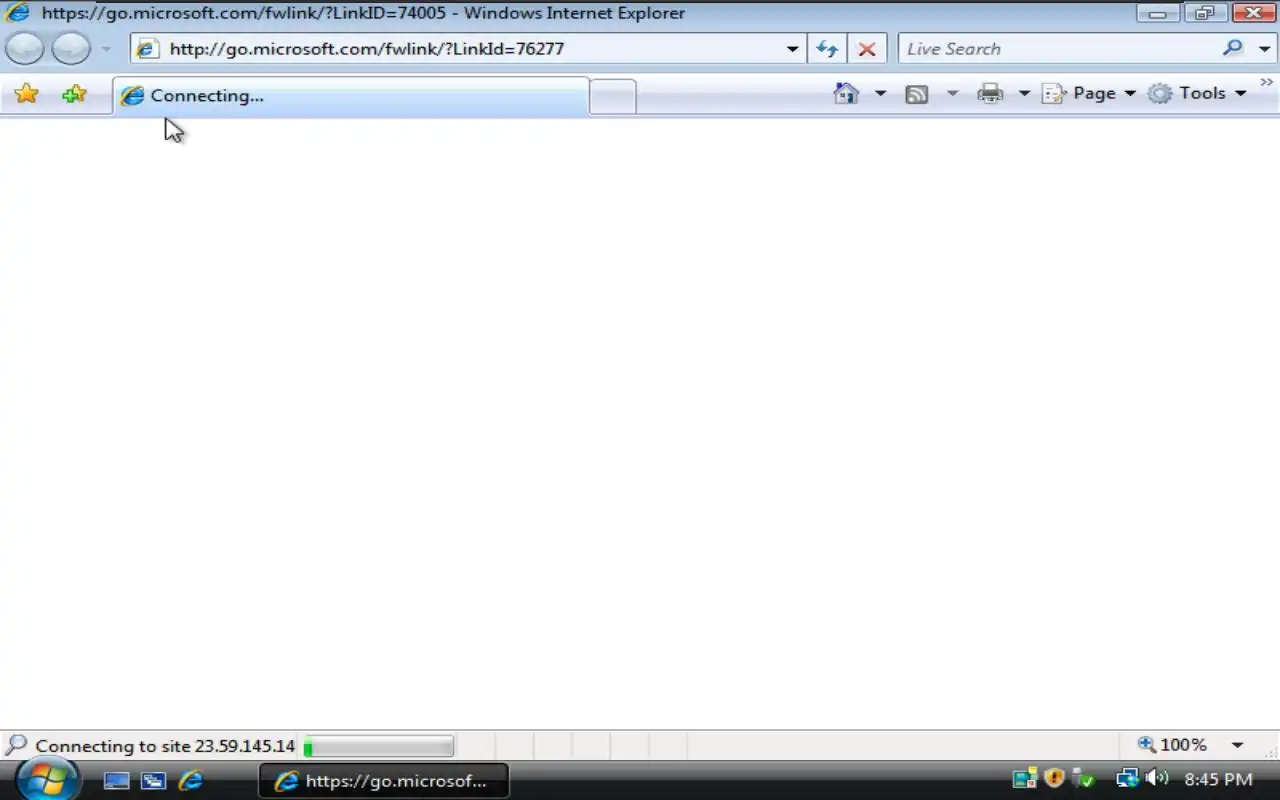Launch Internet Explorer from quick launch

click(x=190, y=781)
